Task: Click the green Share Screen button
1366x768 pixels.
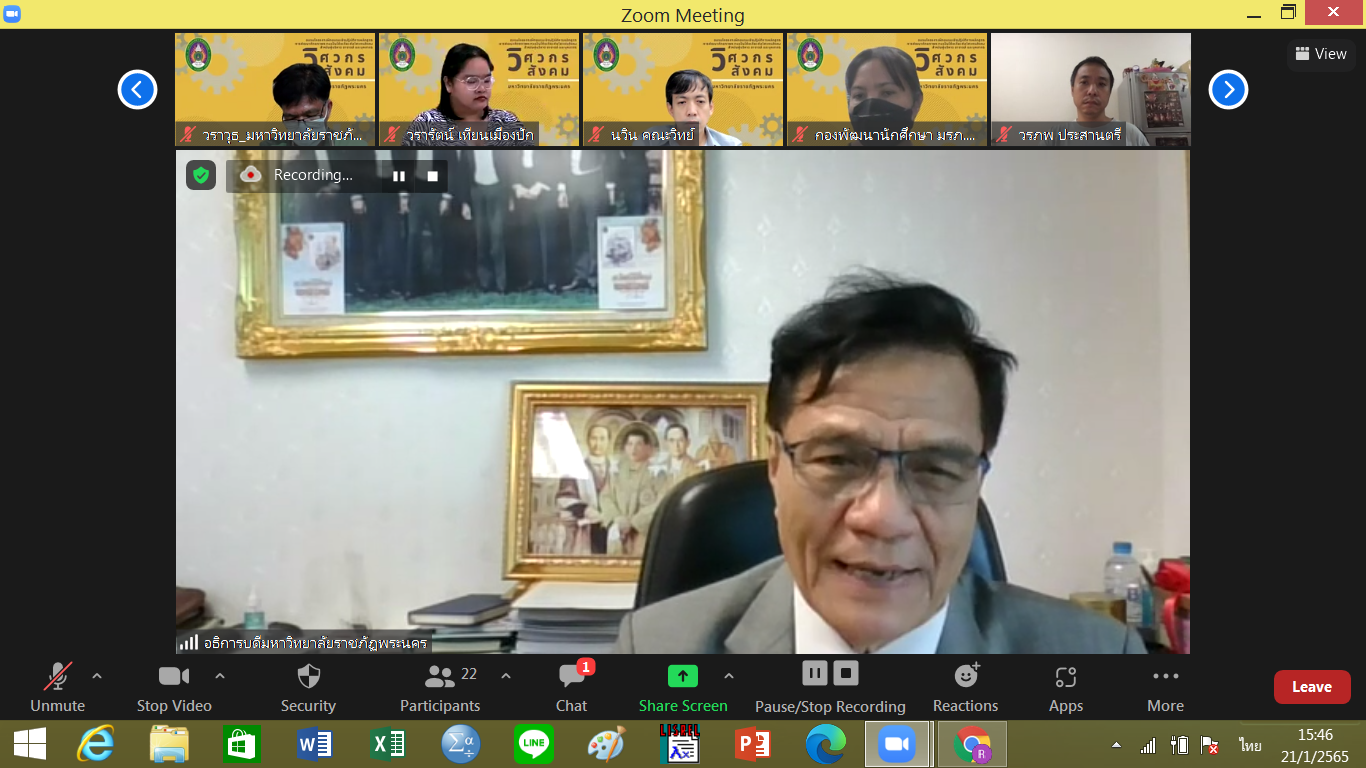Action: click(683, 687)
